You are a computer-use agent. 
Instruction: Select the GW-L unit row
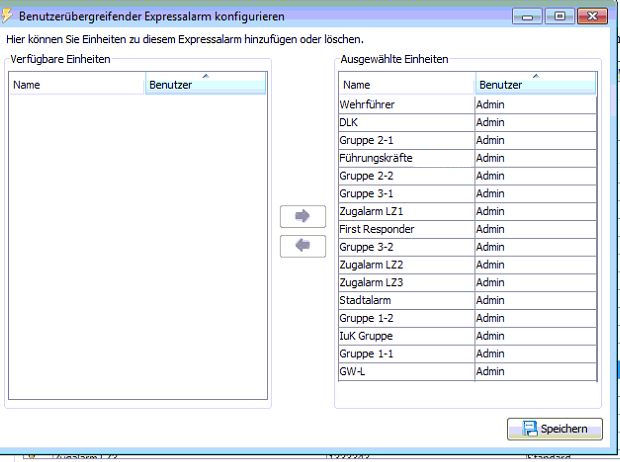pos(408,371)
